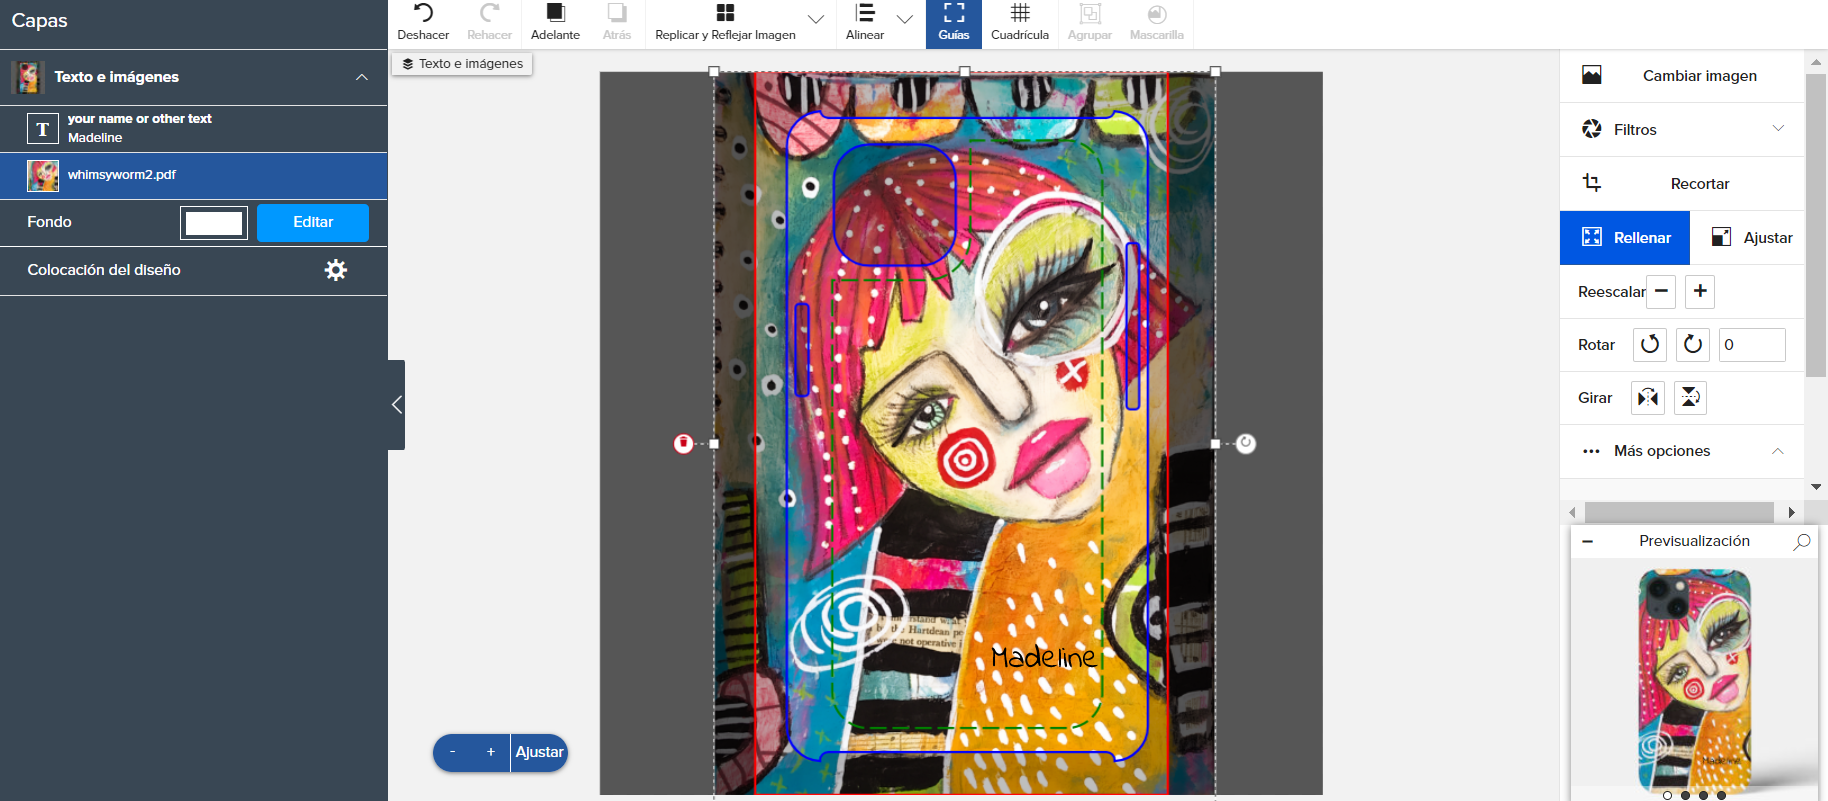Click the Deshacer undo icon

(423, 13)
